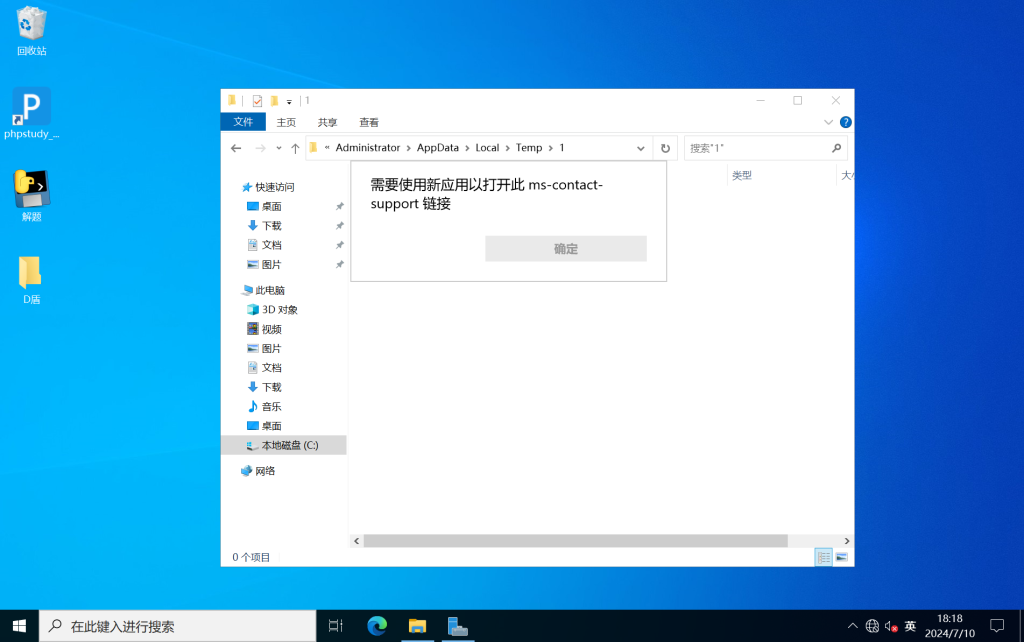Refresh the current folder view

point(665,148)
